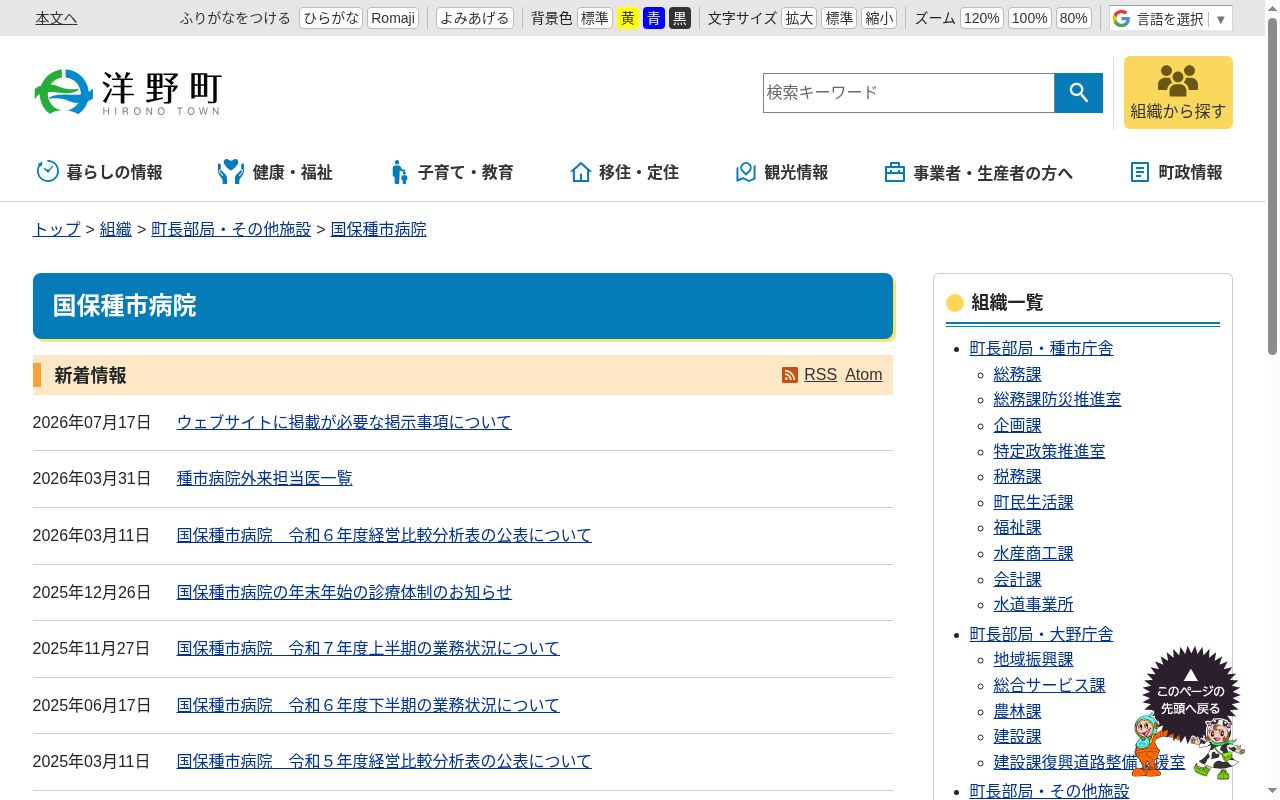Click the よみあげる read-aloud button
This screenshot has width=1280, height=800.
coord(475,18)
